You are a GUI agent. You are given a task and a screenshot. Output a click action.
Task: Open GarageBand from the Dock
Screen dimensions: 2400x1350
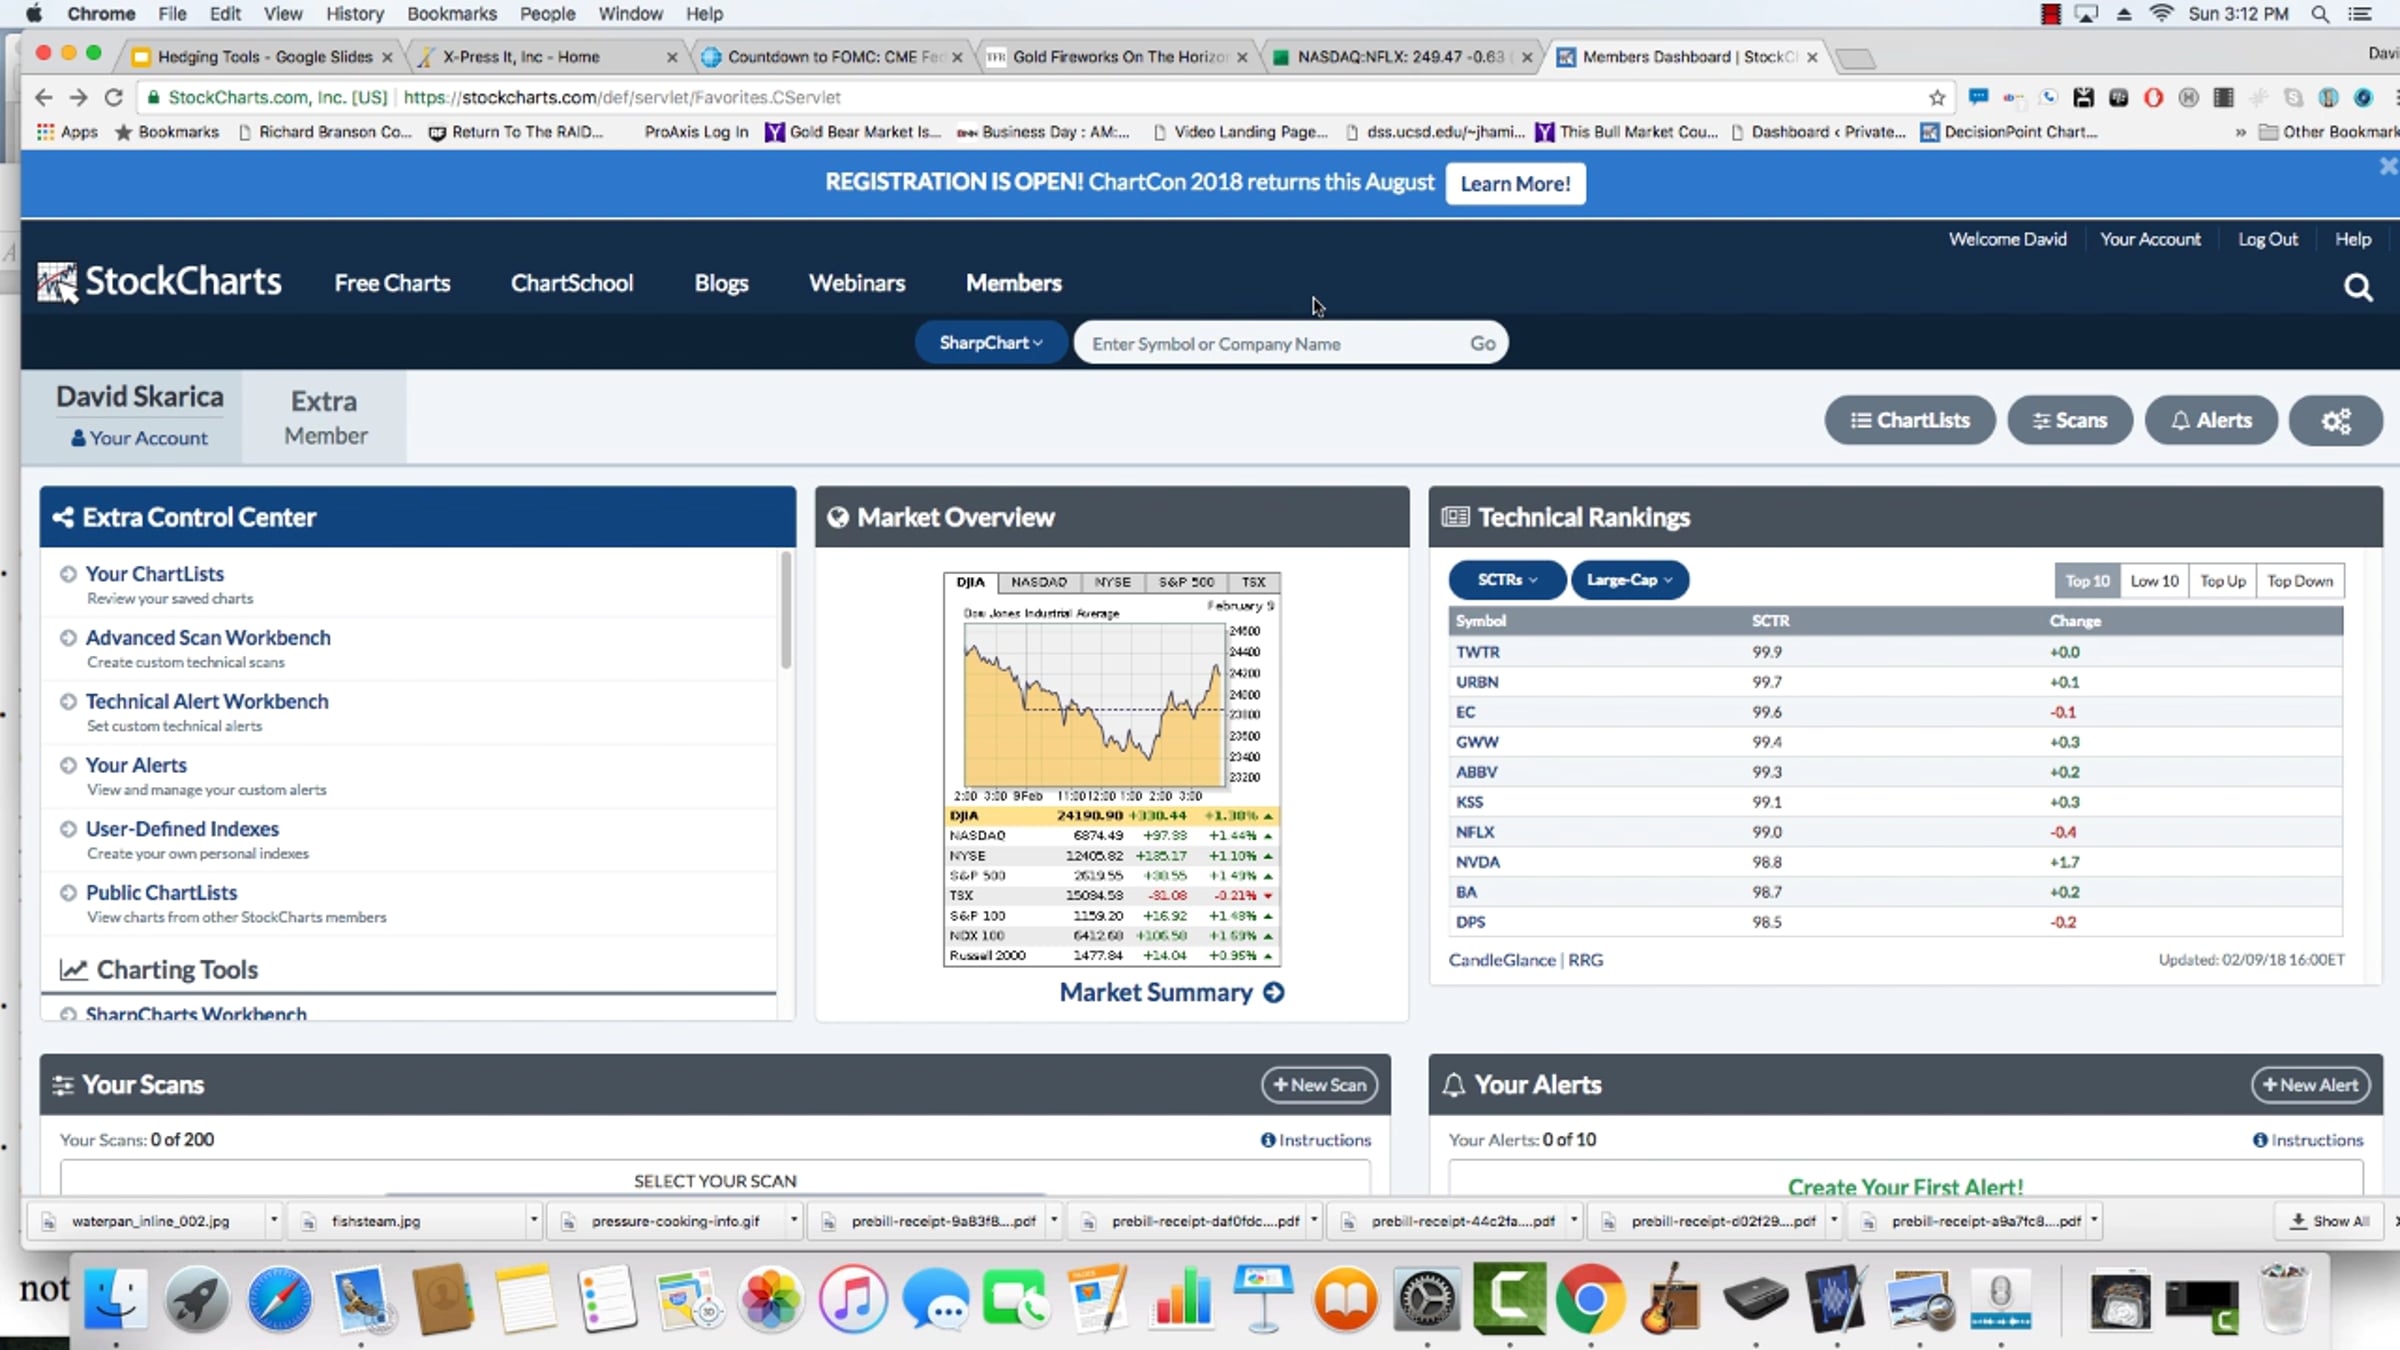[x=1671, y=1299]
